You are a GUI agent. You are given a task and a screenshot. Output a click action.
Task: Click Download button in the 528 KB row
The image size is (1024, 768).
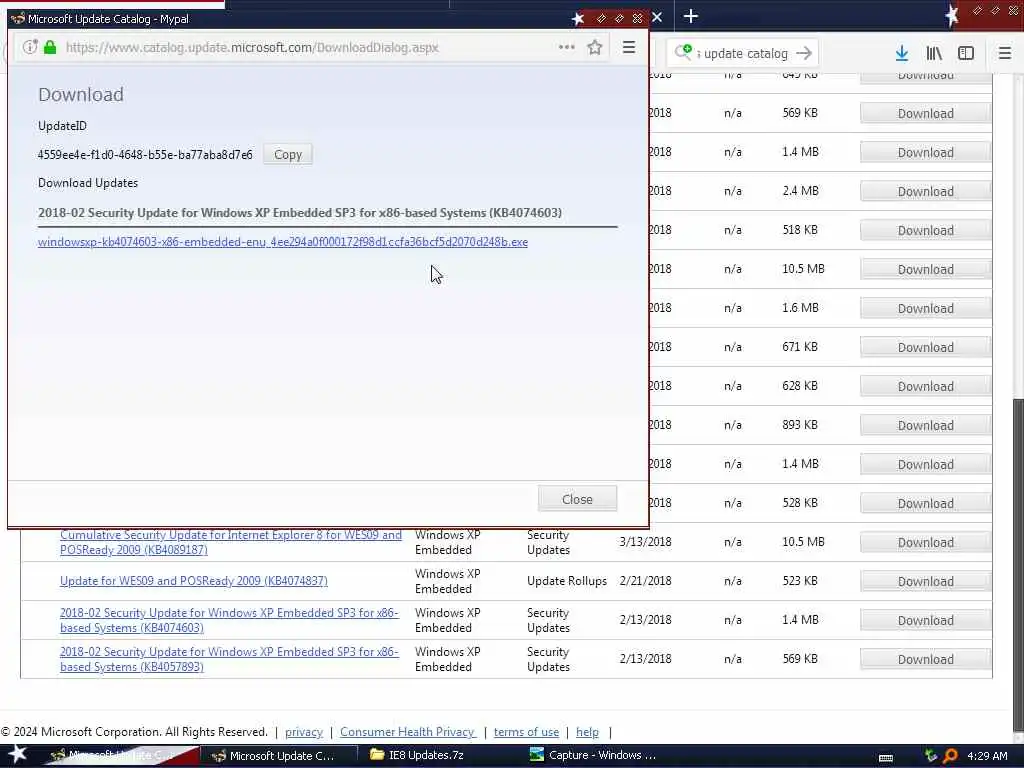click(x=925, y=504)
